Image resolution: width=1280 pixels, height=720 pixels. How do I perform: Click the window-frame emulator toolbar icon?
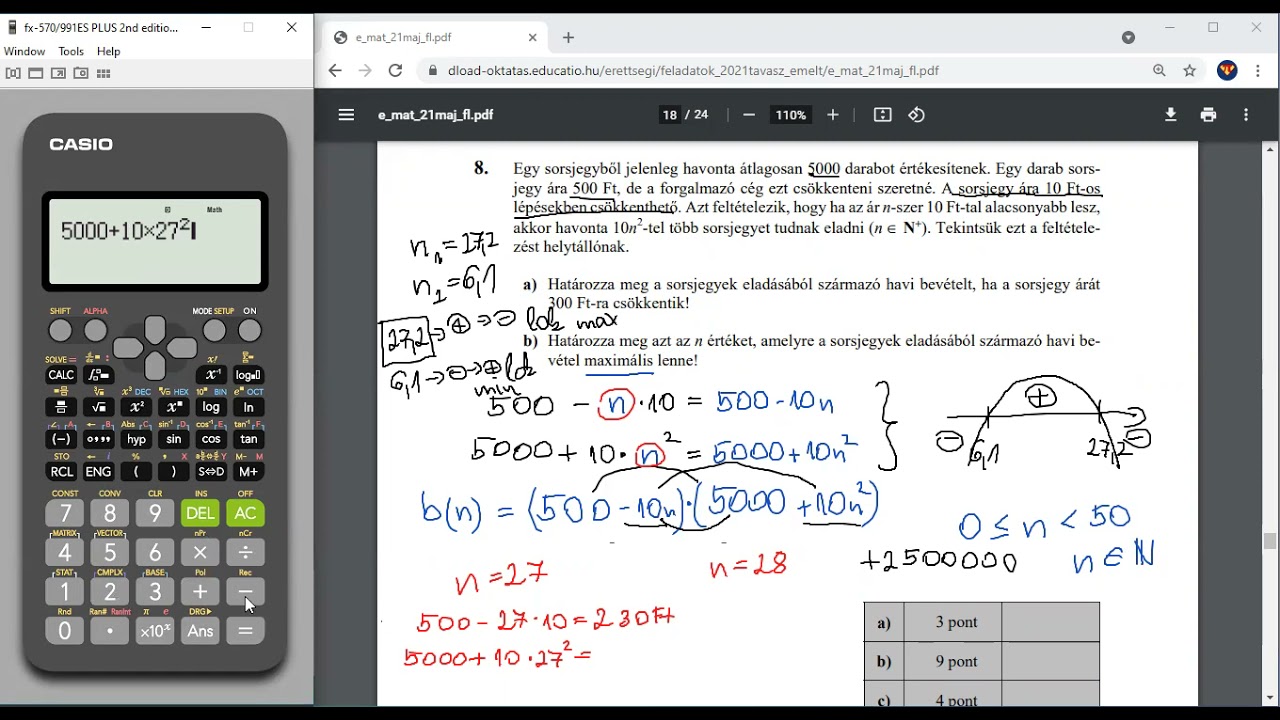(x=35, y=73)
